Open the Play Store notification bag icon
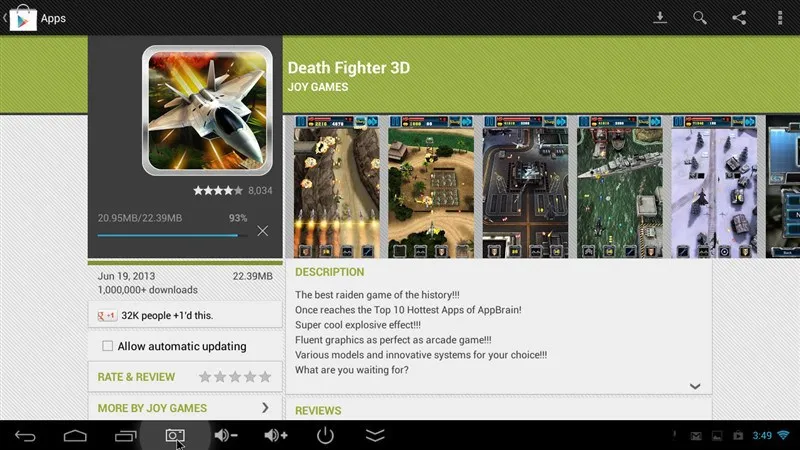The image size is (800, 450). pos(738,435)
